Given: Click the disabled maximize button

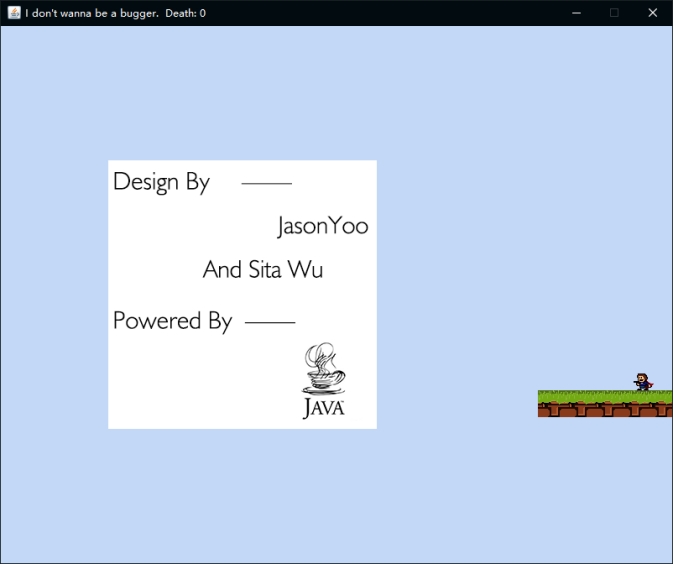Looking at the screenshot, I should pos(614,13).
